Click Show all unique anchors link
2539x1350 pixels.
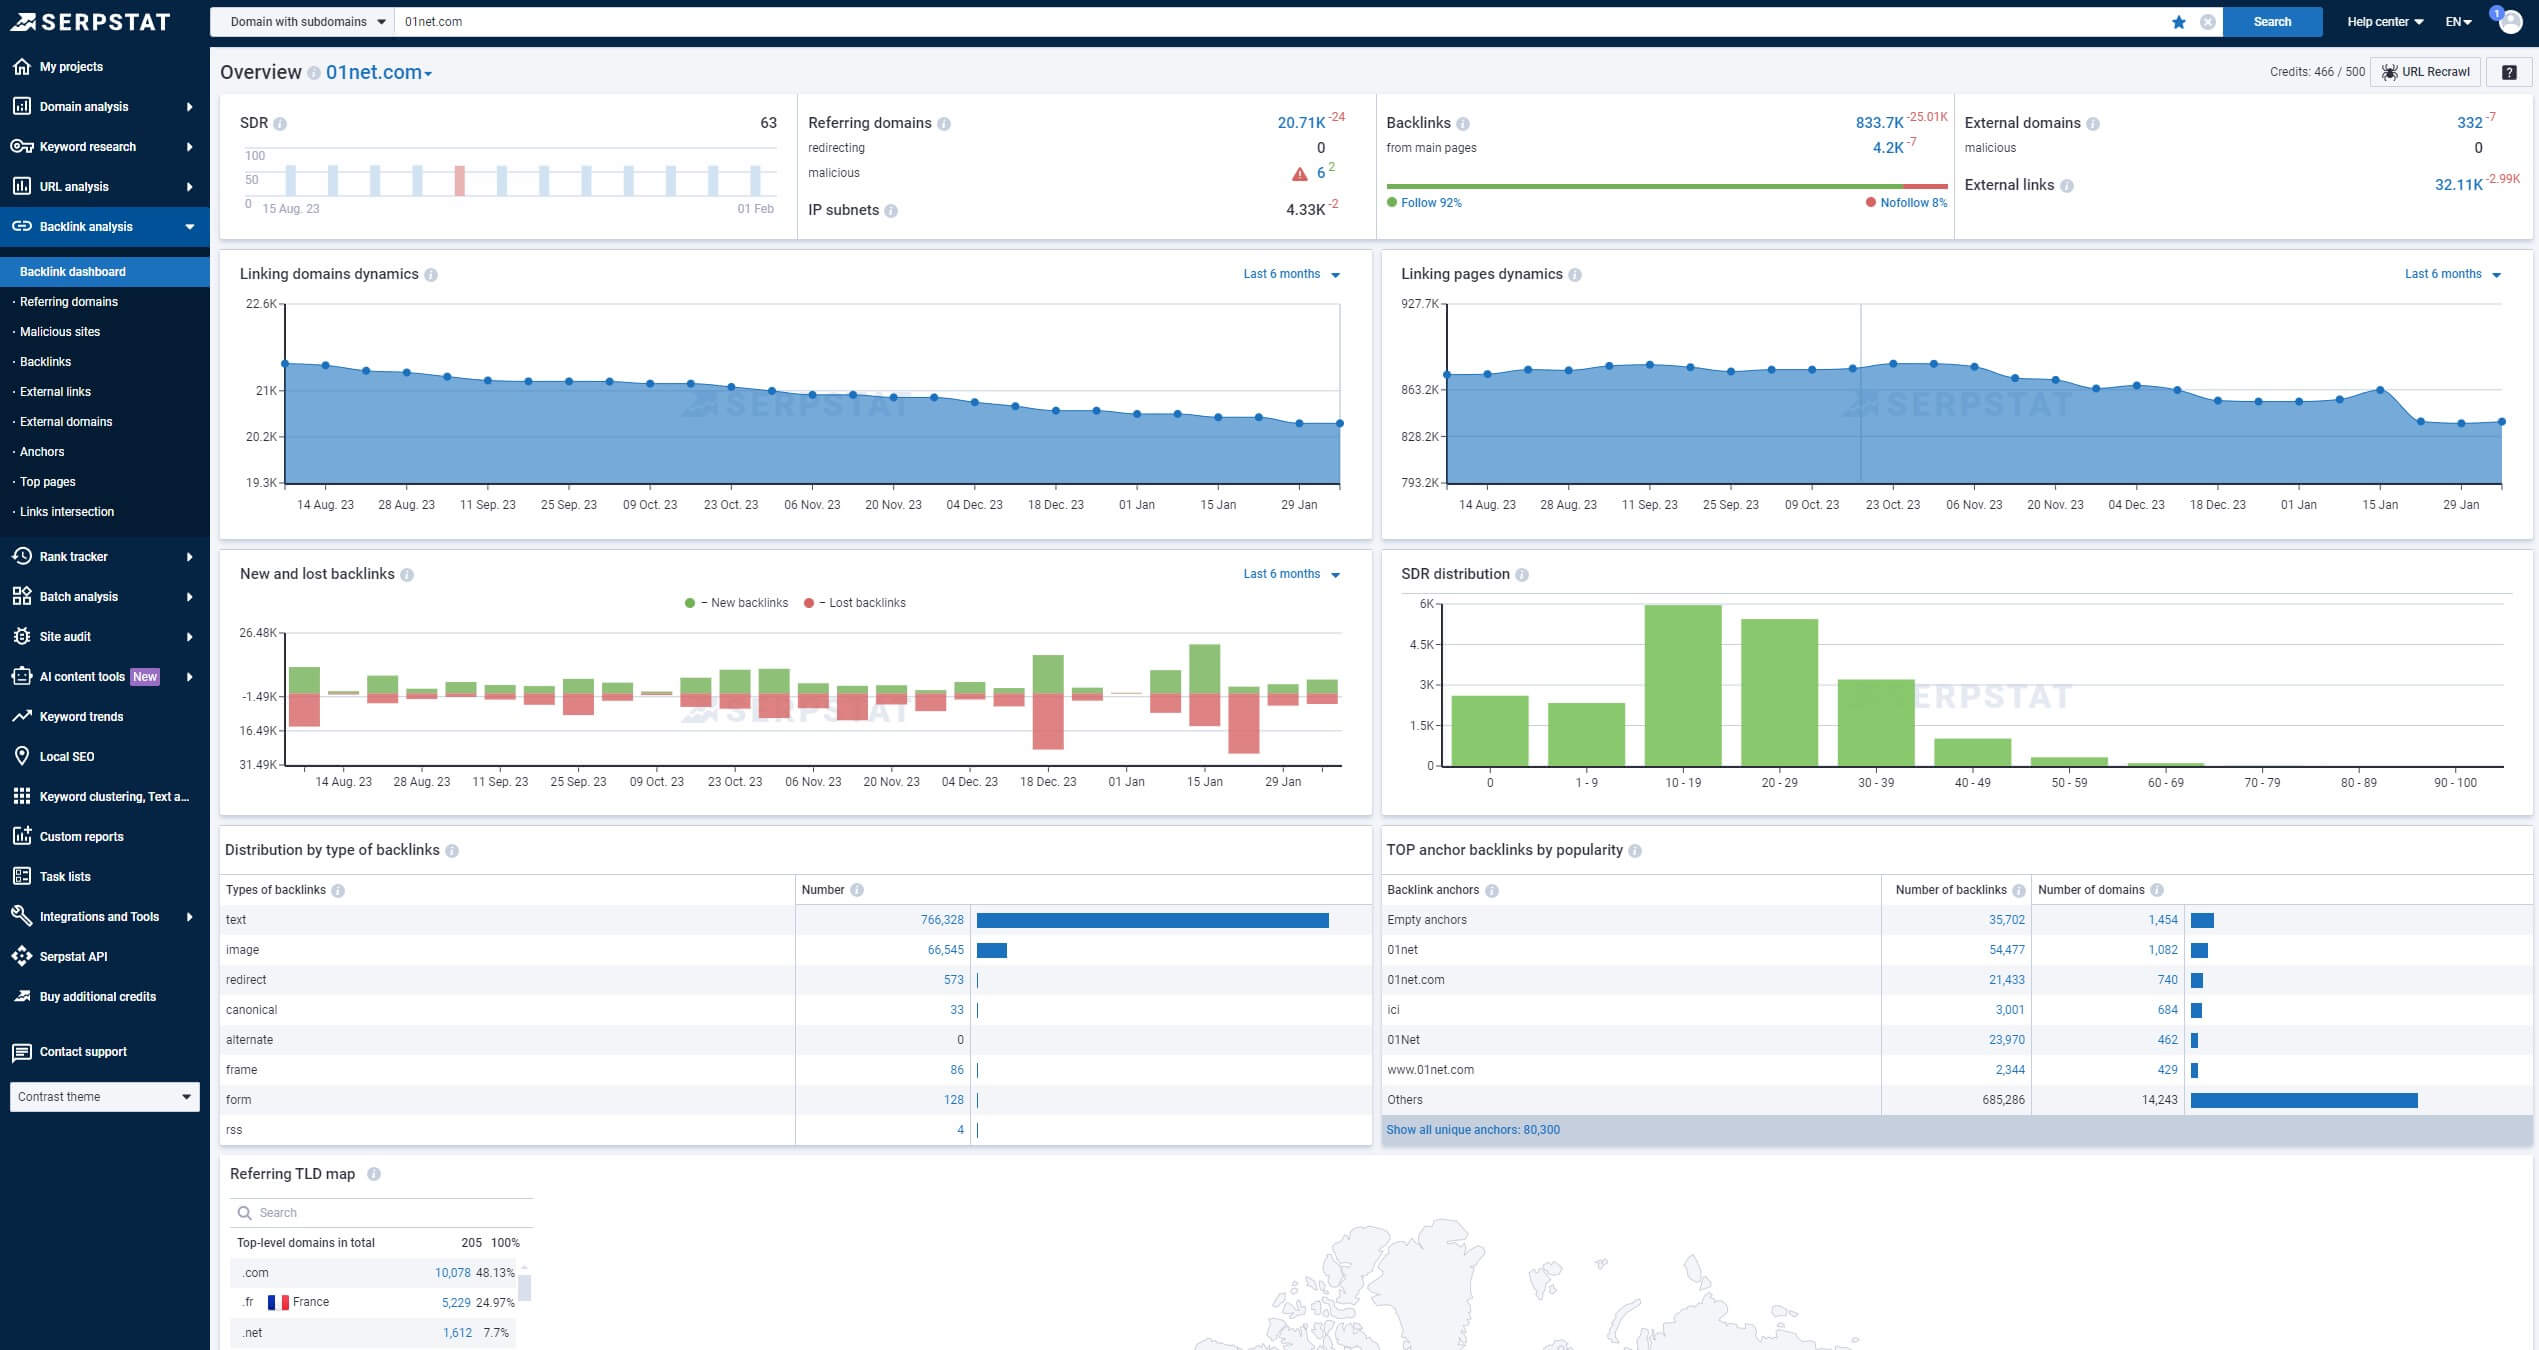pyautogui.click(x=1472, y=1130)
